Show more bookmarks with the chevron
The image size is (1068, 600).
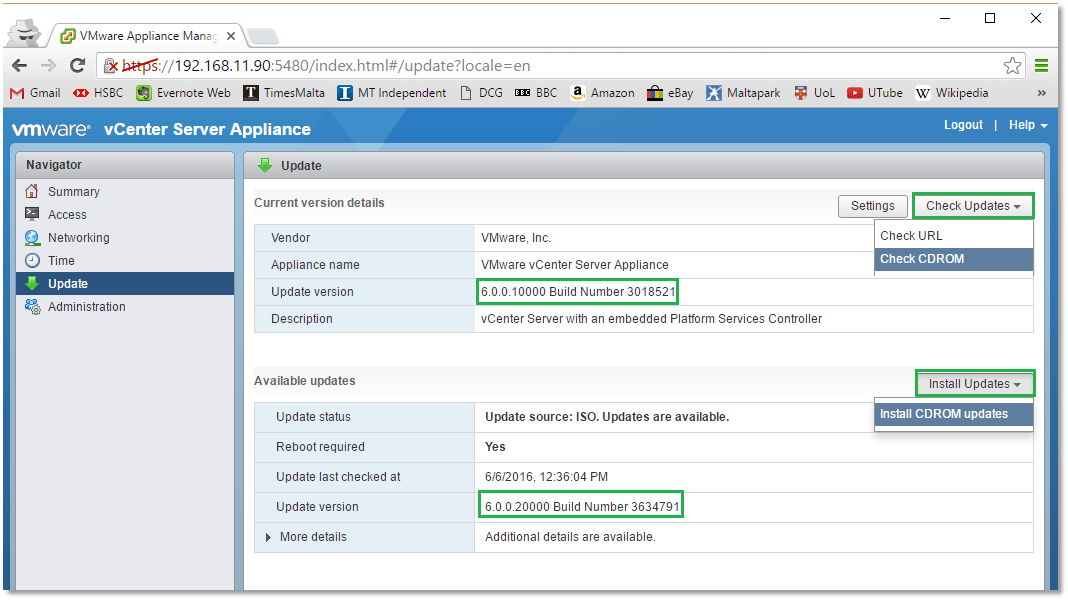1041,93
